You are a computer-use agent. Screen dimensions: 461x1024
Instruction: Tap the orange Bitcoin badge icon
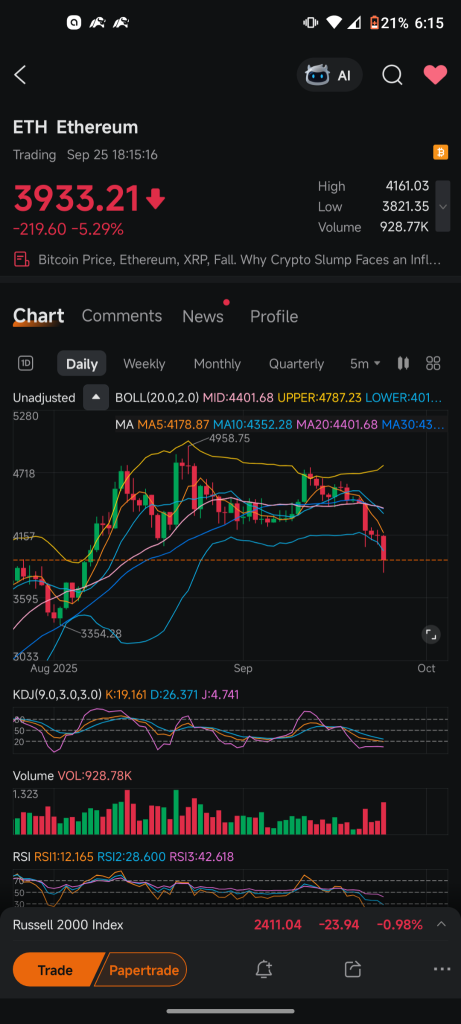pos(441,153)
